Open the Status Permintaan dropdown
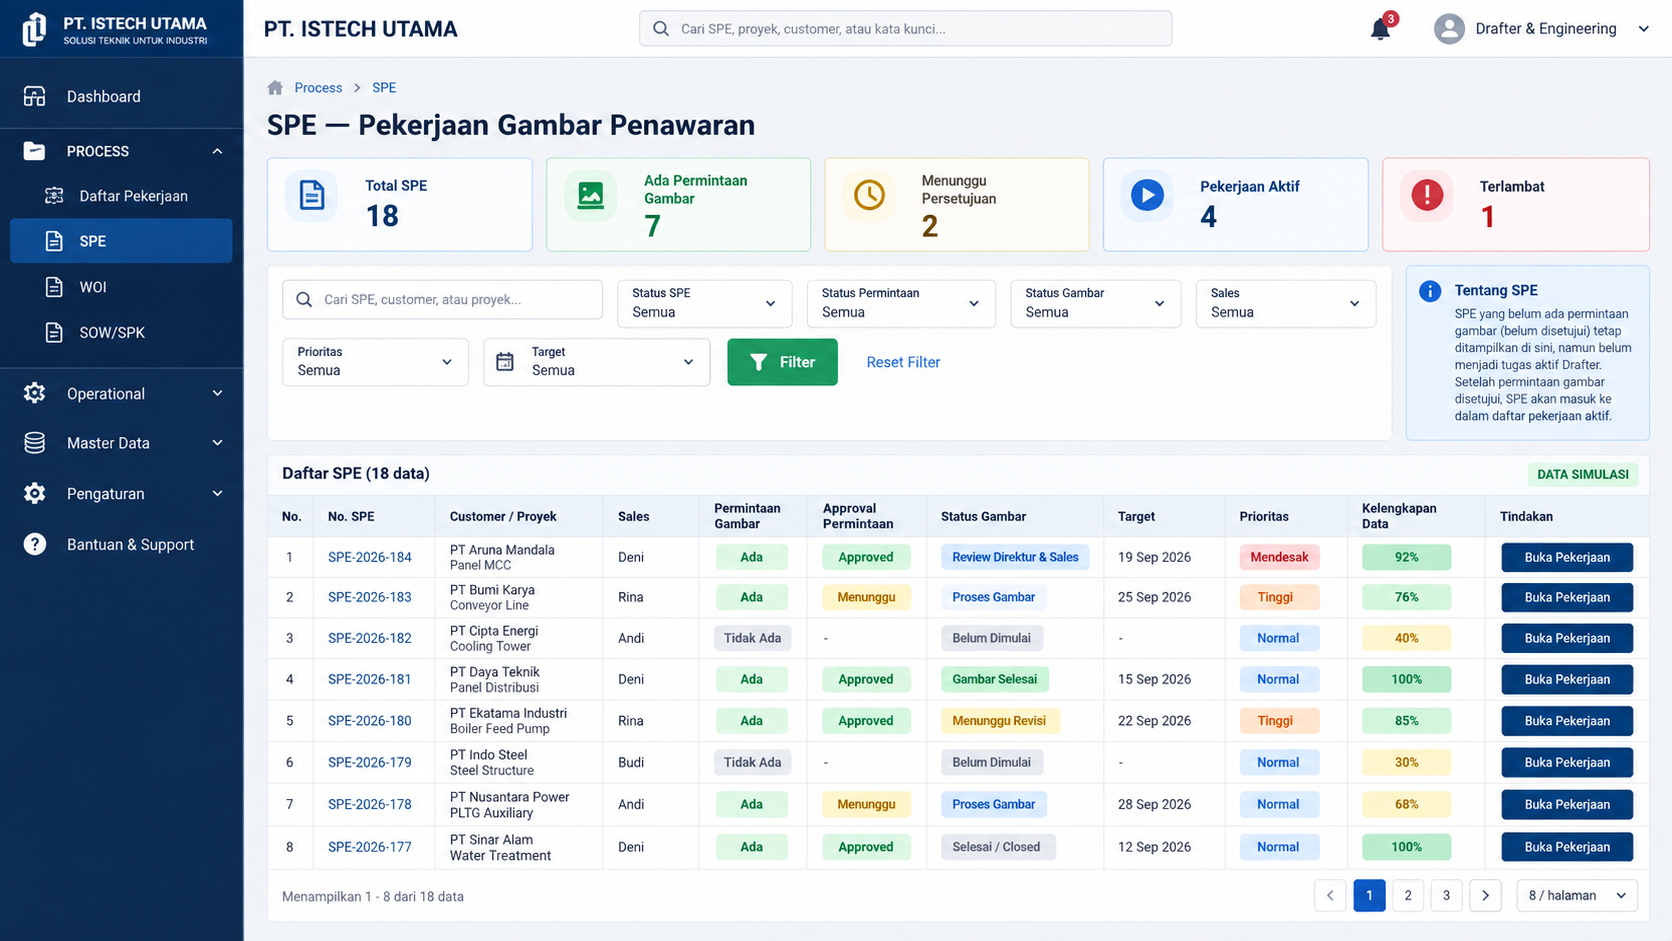Image resolution: width=1672 pixels, height=941 pixels. tap(901, 303)
